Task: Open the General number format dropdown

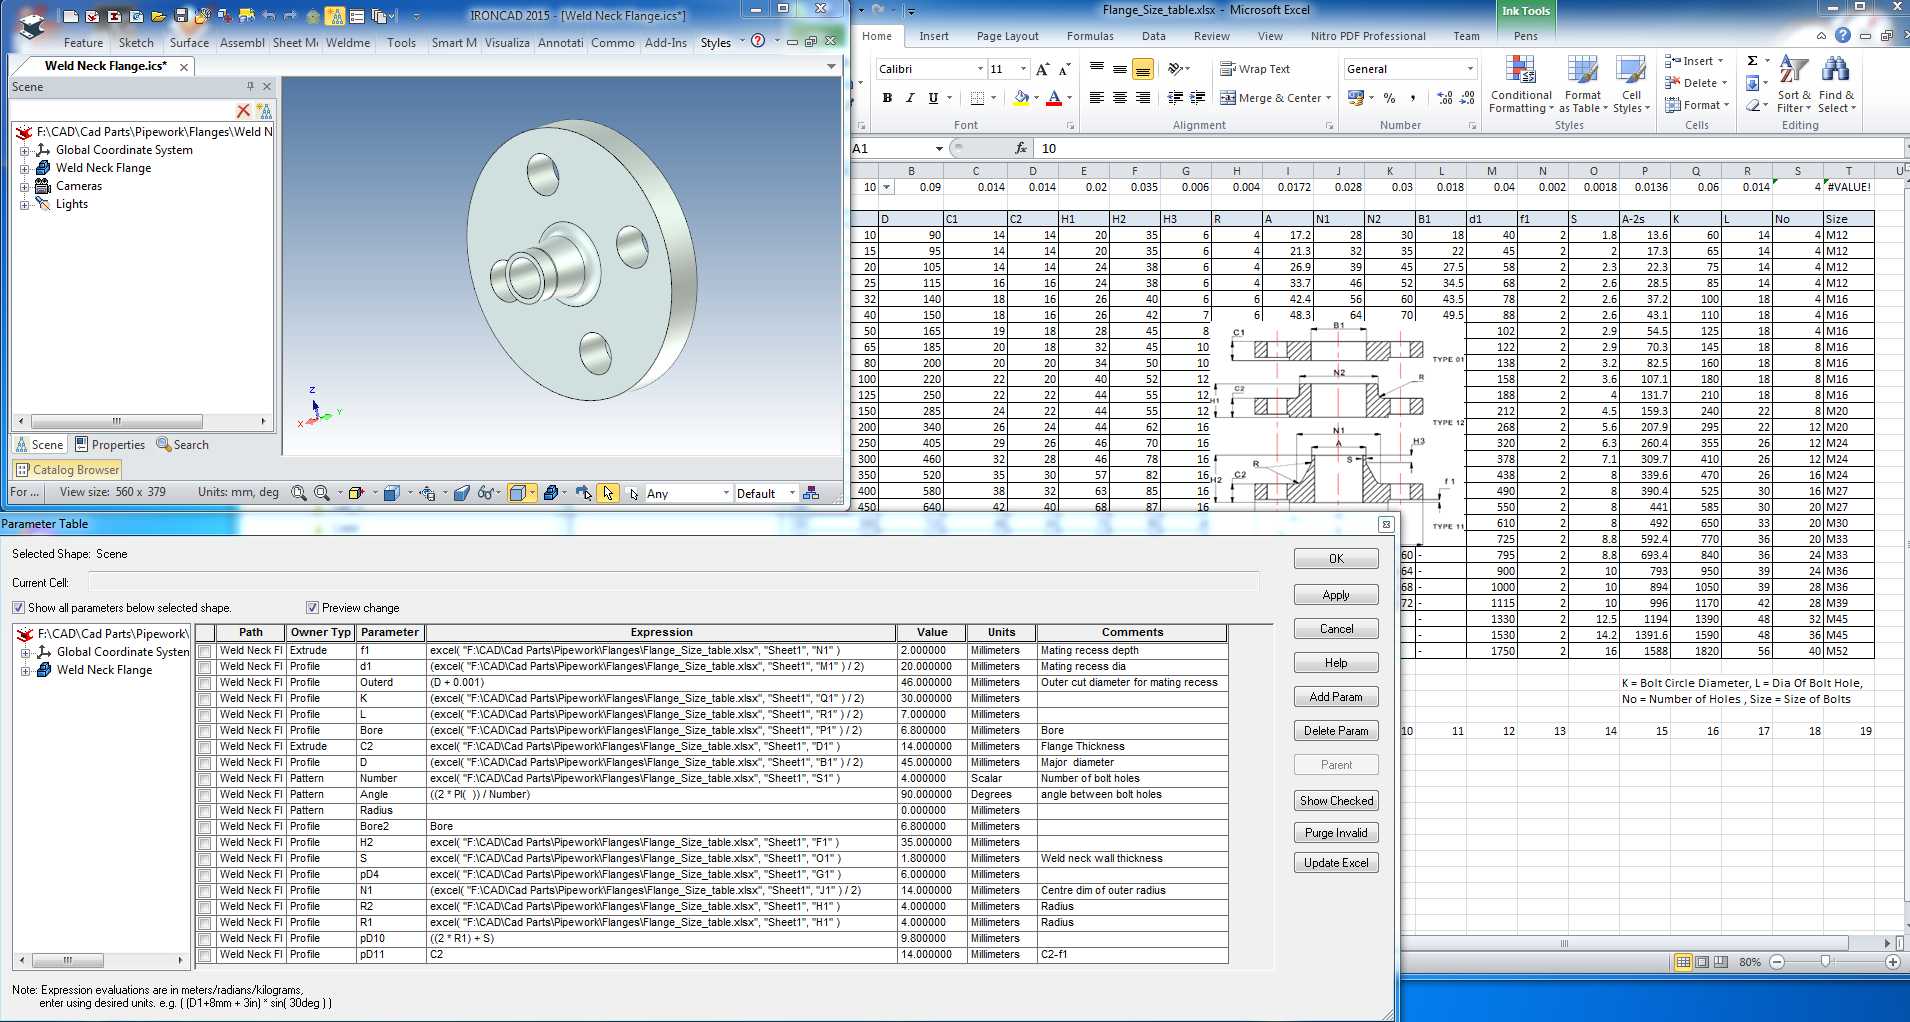Action: tap(1470, 69)
